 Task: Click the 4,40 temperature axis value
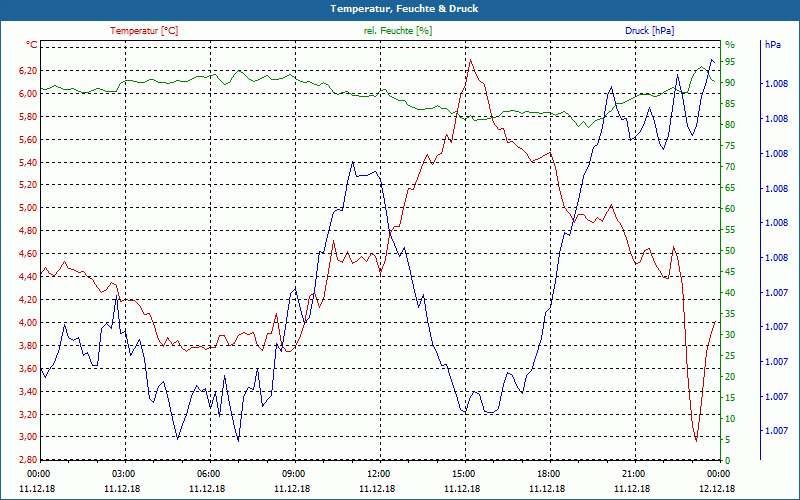pos(28,277)
